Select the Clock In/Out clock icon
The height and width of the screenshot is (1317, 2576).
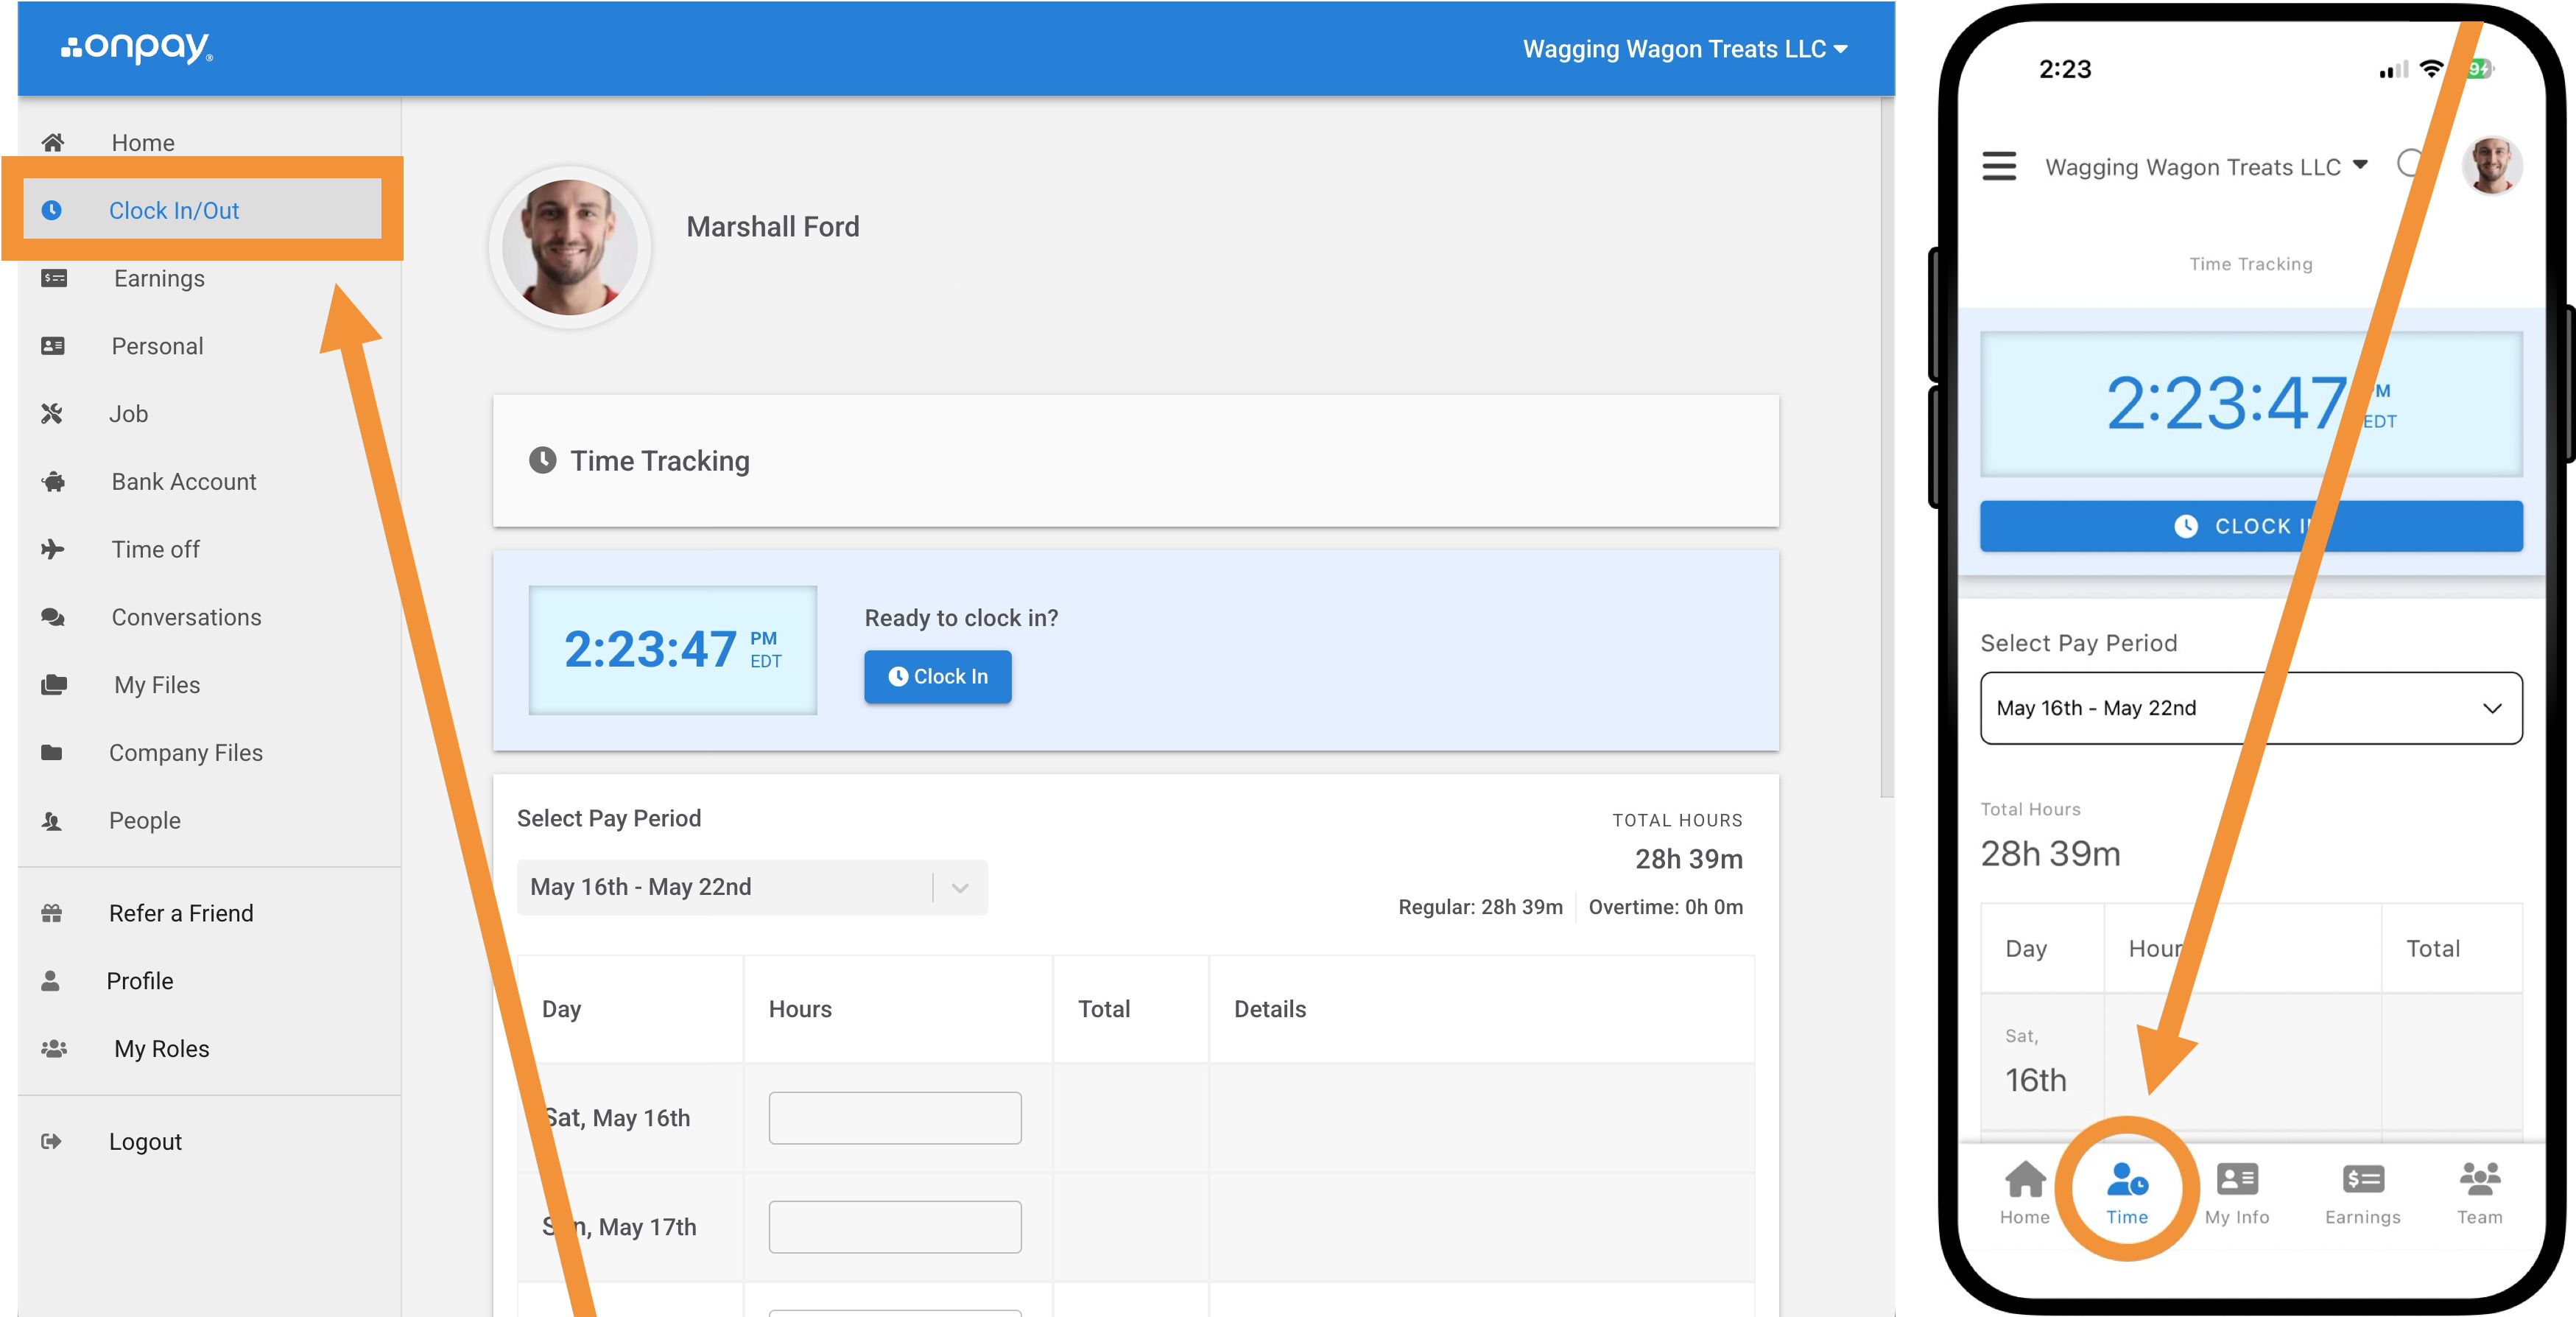(52, 210)
